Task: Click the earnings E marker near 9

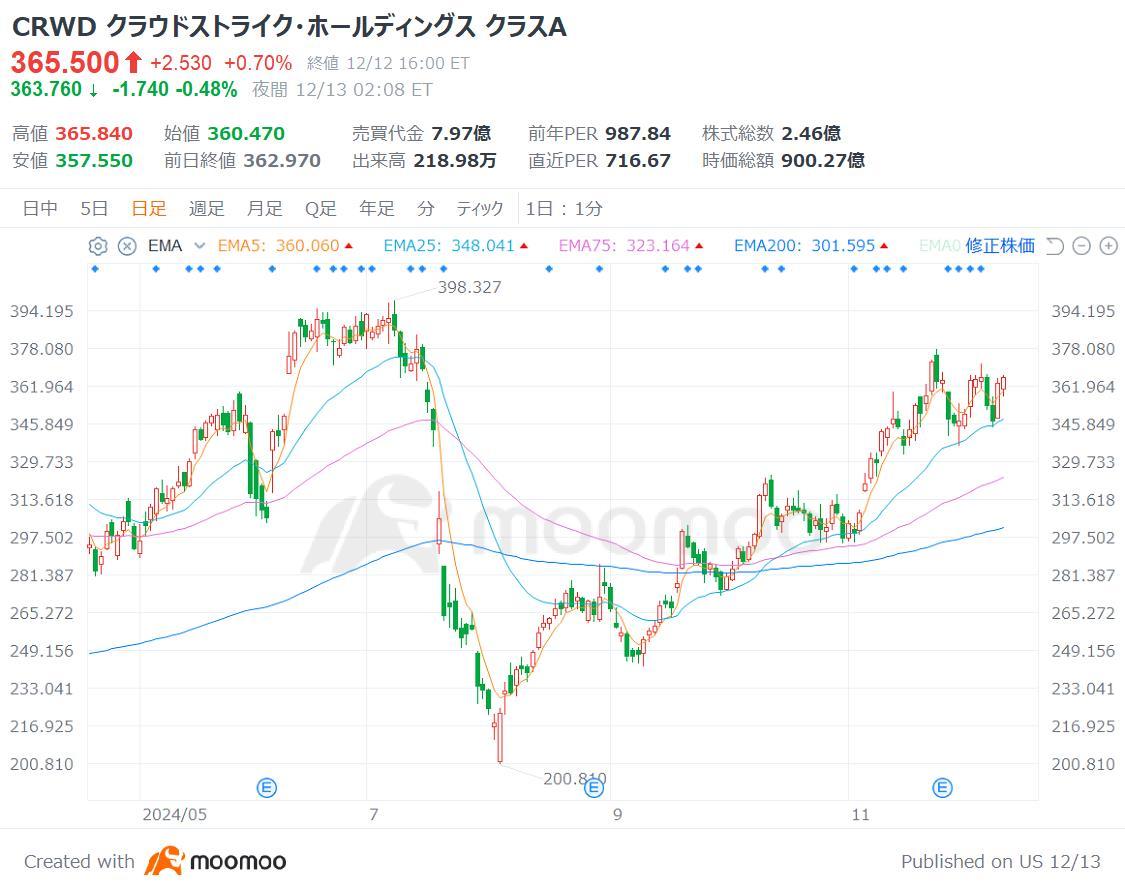Action: pos(593,788)
